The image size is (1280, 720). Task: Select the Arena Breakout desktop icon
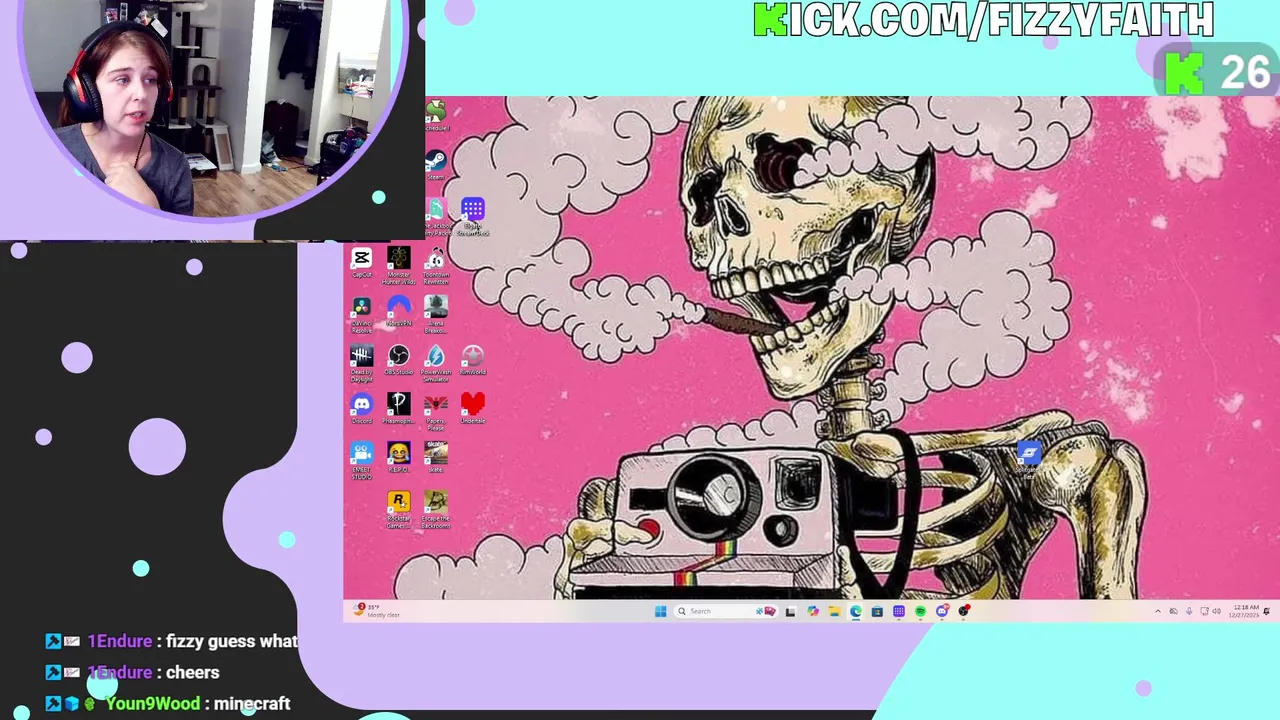435,314
